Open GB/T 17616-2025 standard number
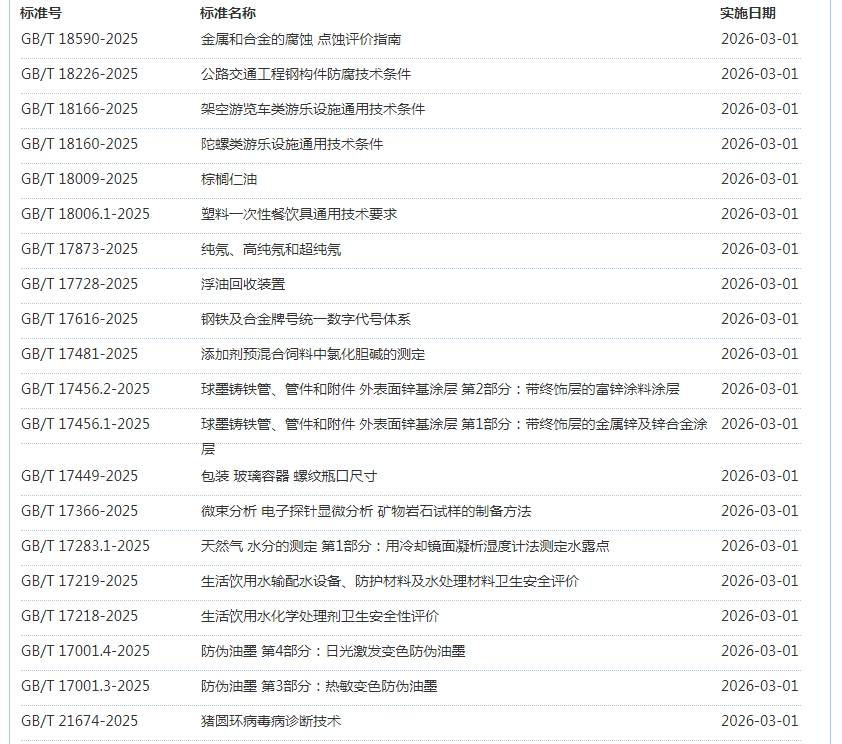Viewport: 842px width, 744px height. click(x=79, y=319)
